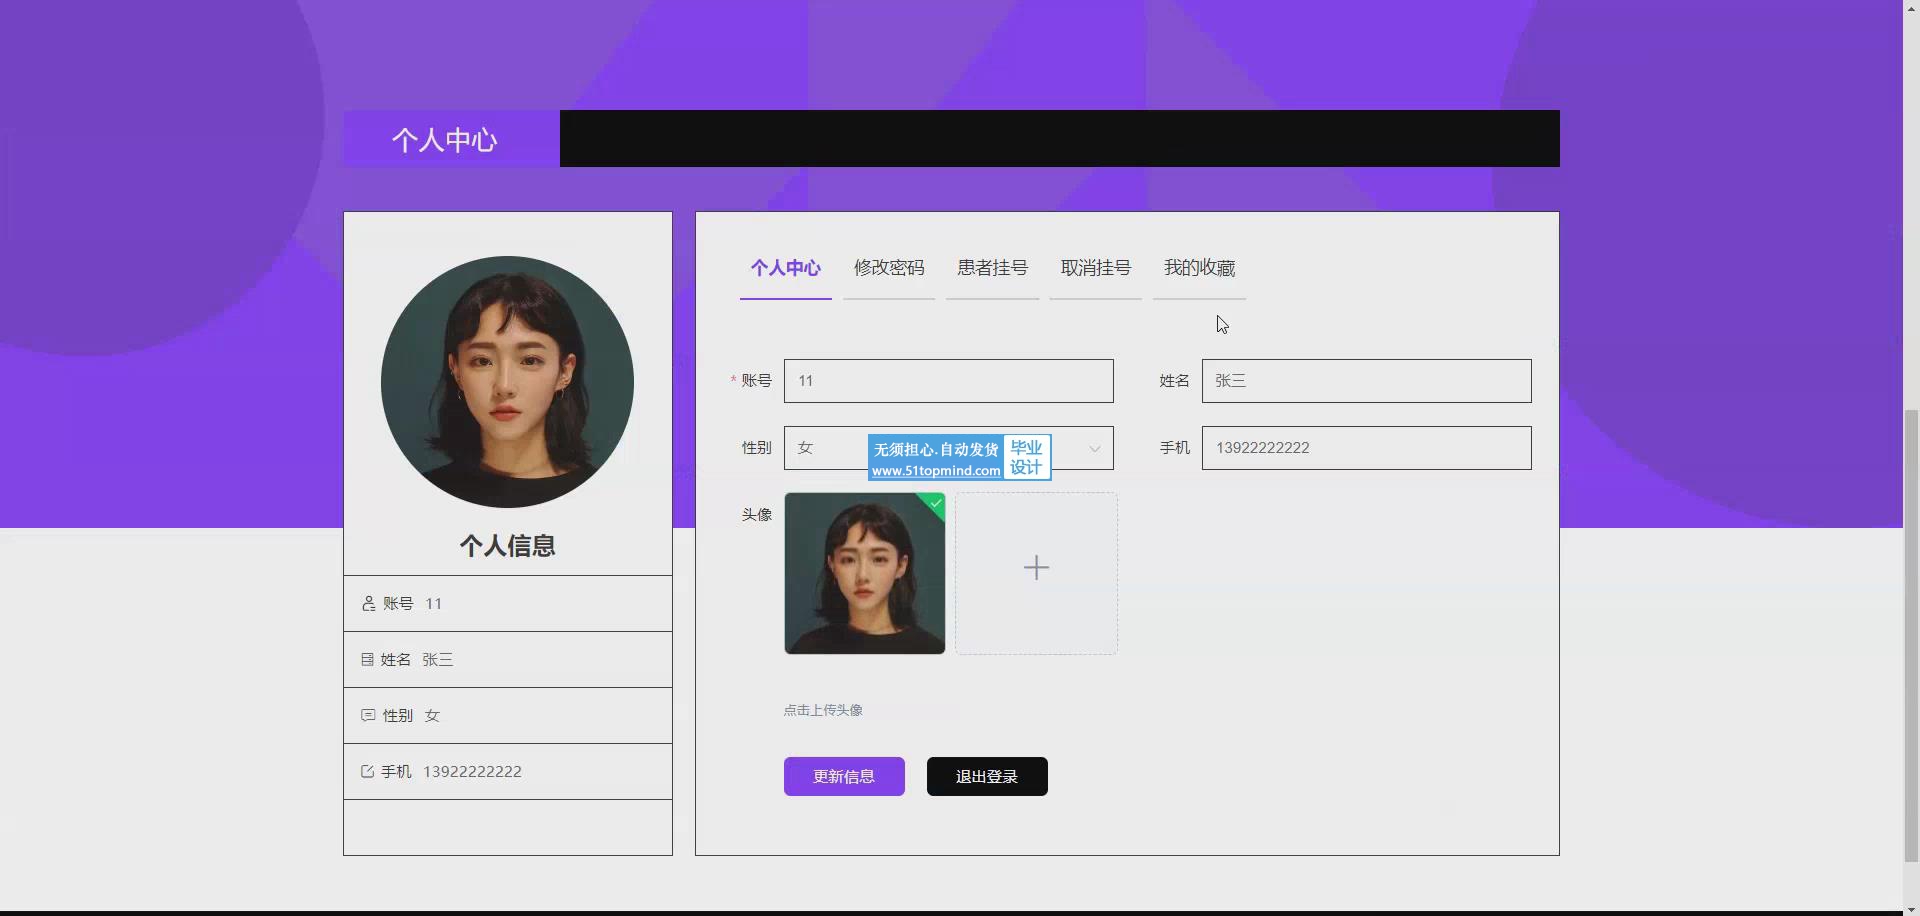Click the 头像 field label
This screenshot has height=916, width=1920.
[756, 514]
